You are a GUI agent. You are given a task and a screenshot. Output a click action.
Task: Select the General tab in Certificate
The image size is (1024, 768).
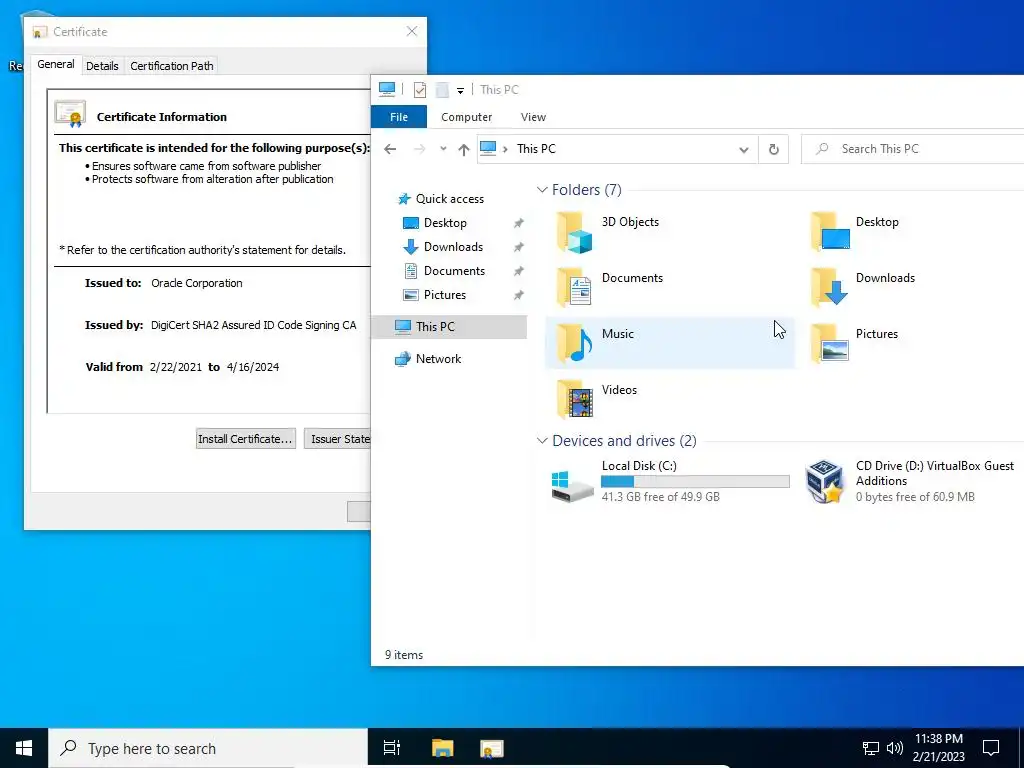(x=56, y=64)
